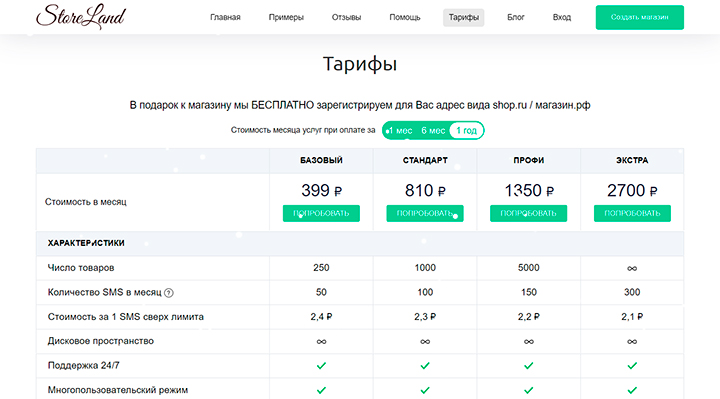Select the 1 мес payment period
This screenshot has width=720, height=399.
[399, 130]
